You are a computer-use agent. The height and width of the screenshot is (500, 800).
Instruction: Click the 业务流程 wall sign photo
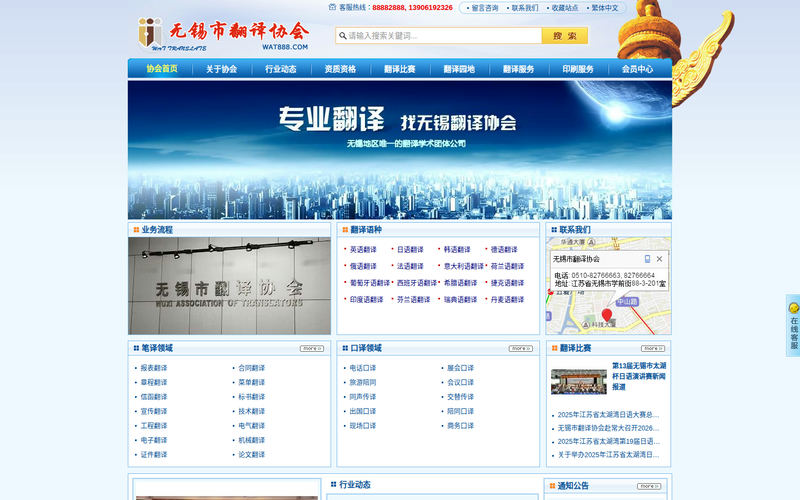(x=230, y=286)
